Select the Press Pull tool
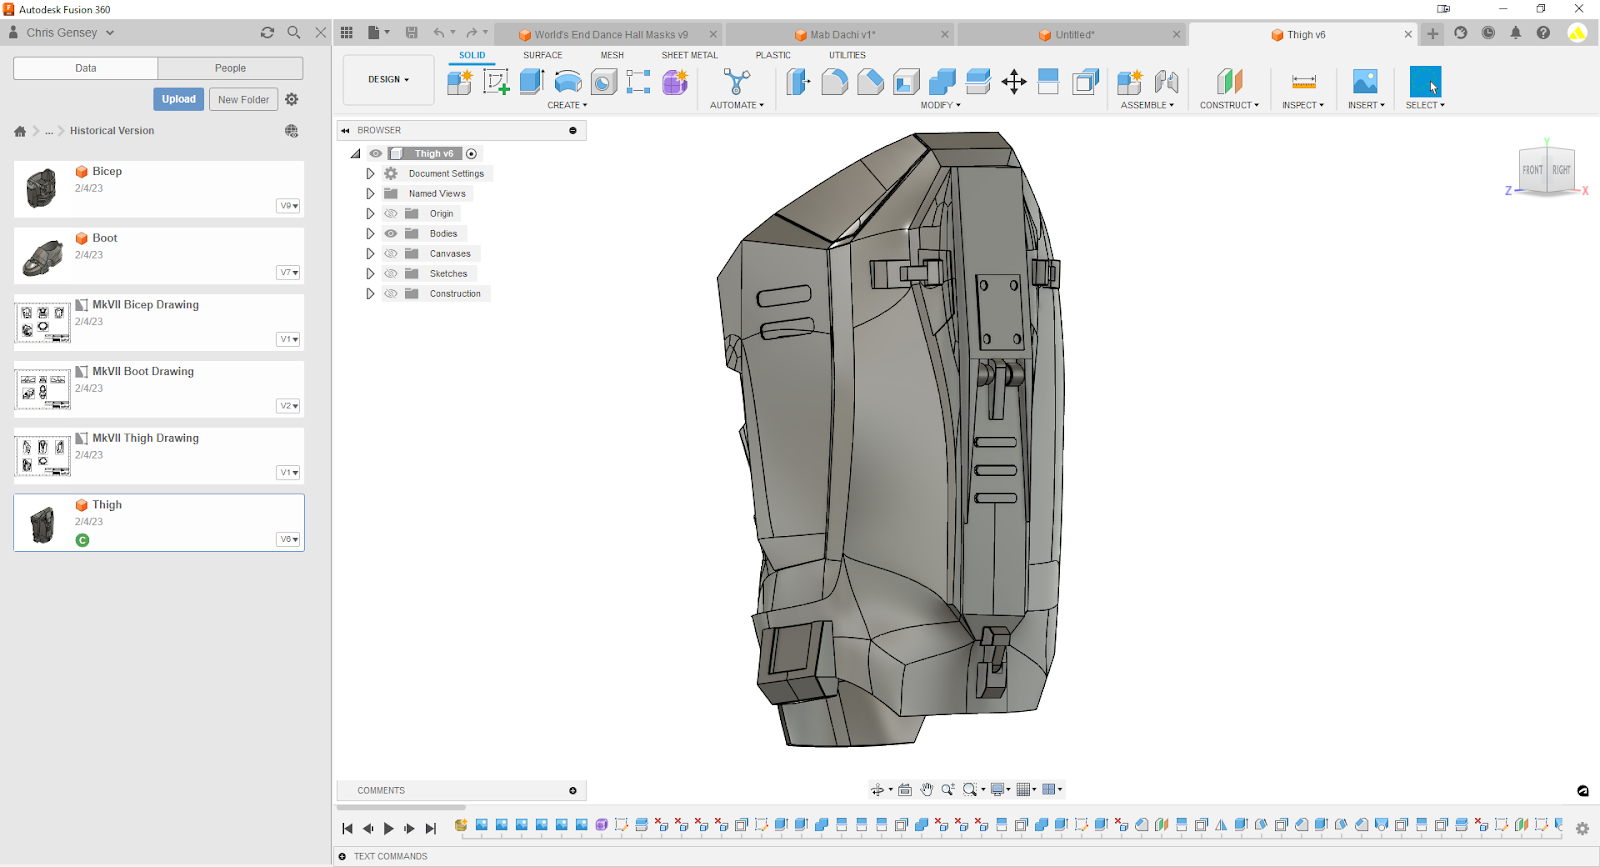This screenshot has width=1600, height=867. click(798, 82)
